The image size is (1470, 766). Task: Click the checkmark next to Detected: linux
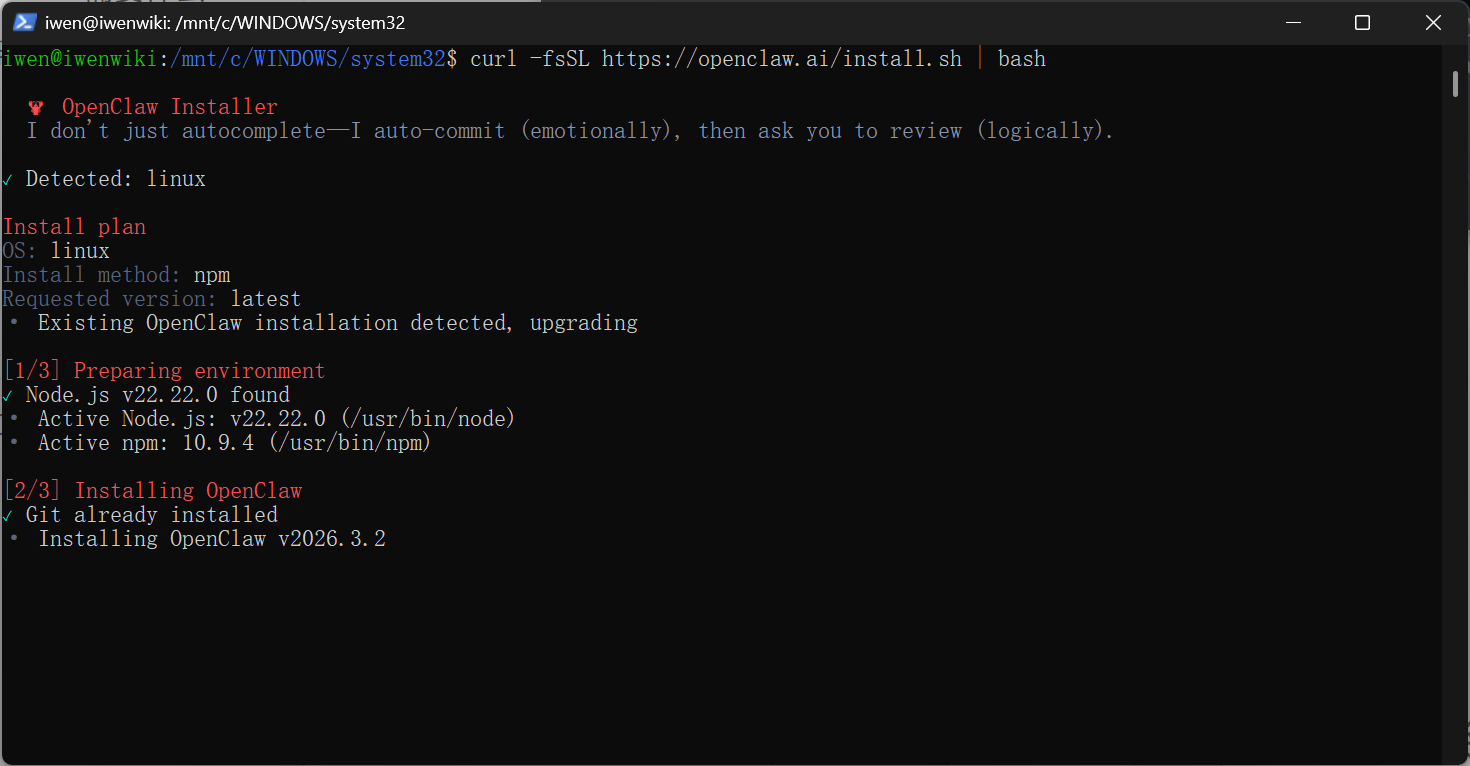(8, 180)
